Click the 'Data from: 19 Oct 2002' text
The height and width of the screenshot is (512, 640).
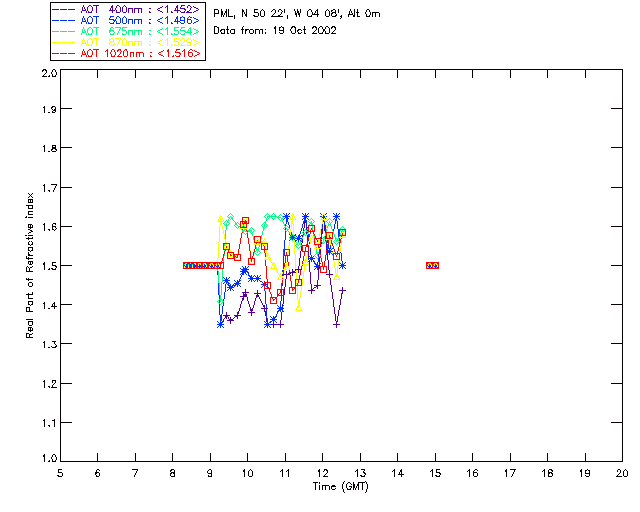click(x=275, y=31)
